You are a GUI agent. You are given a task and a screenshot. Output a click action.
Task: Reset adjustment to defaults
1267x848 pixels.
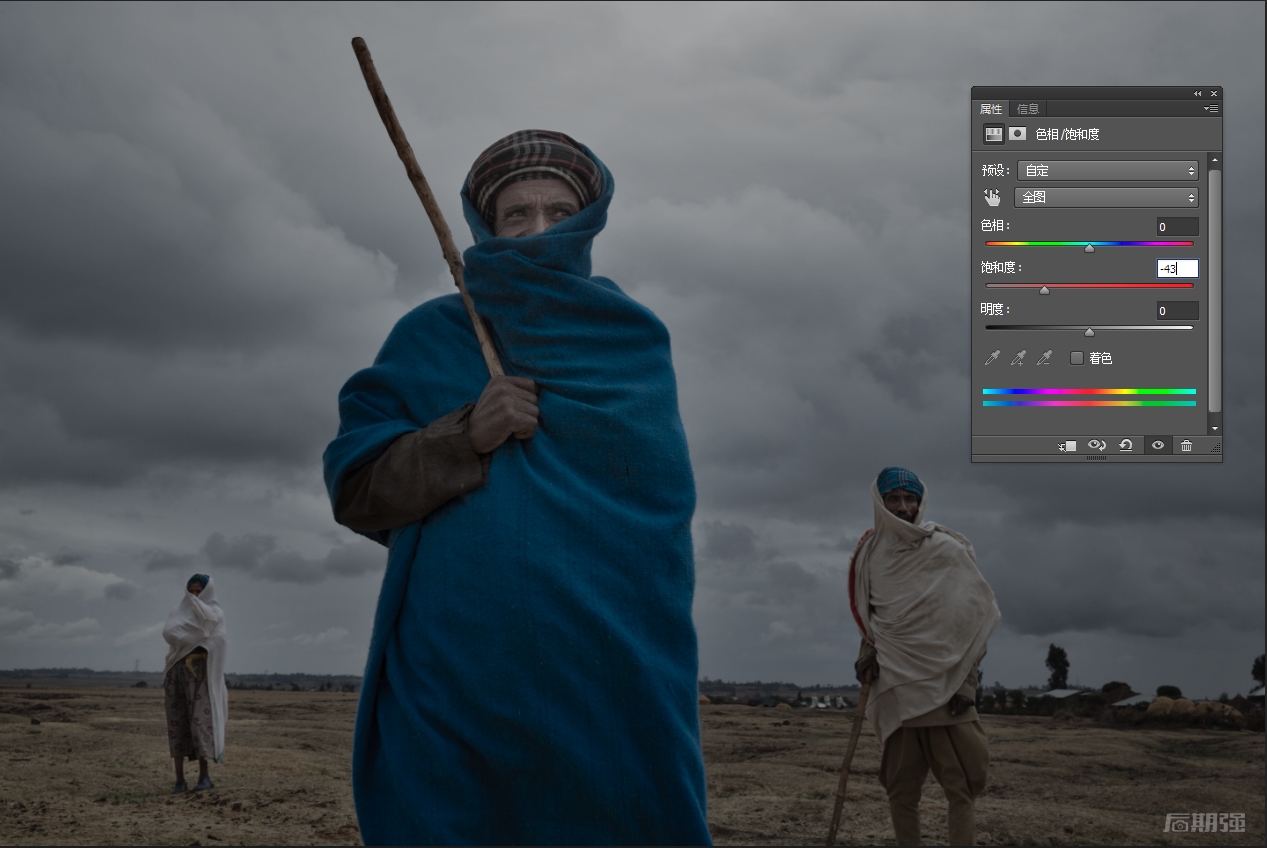point(1126,446)
